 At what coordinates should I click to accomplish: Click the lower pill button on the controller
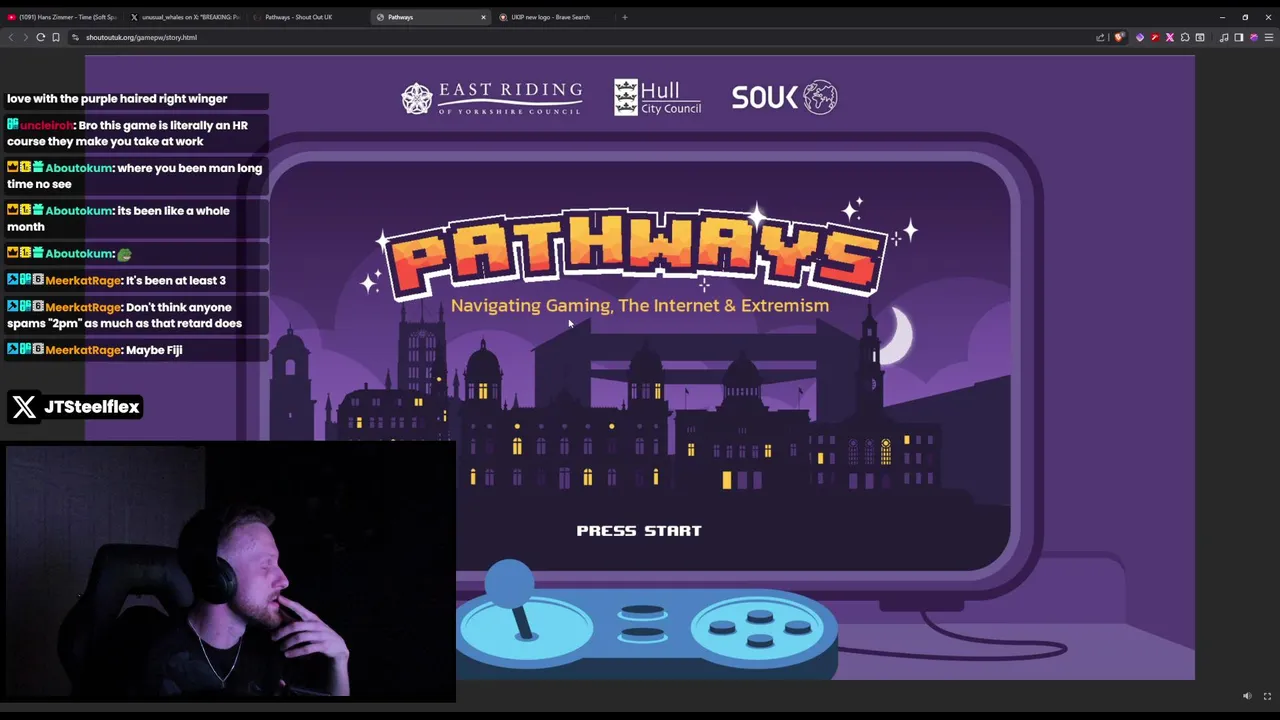tap(642, 632)
